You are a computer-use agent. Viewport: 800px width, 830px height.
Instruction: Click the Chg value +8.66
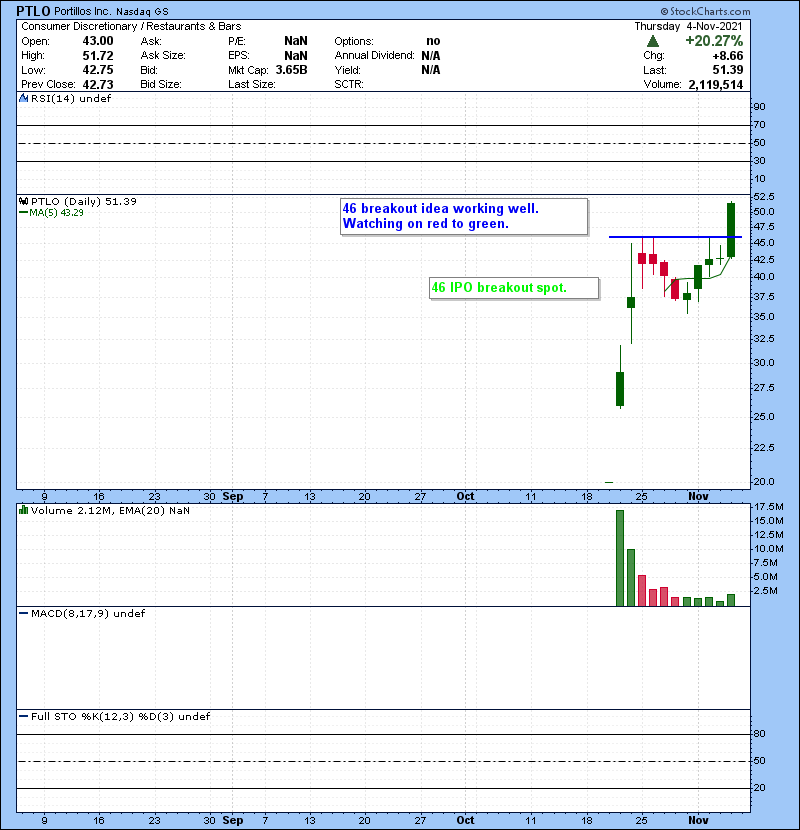pyautogui.click(x=727, y=56)
